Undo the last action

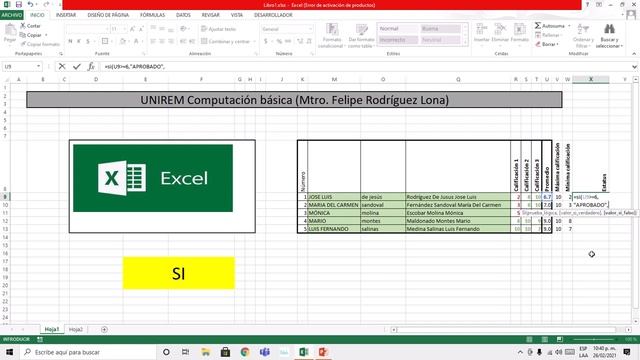[x=30, y=4]
